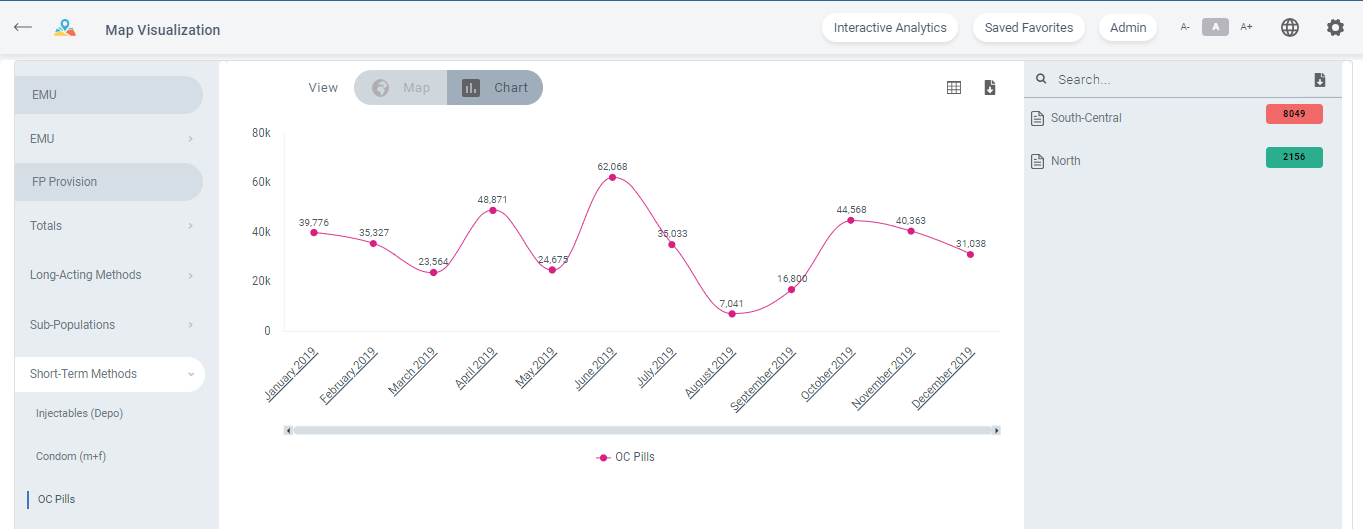This screenshot has height=529, width=1363.
Task: Click the chart horizontal scrollbar track
Action: 642,430
